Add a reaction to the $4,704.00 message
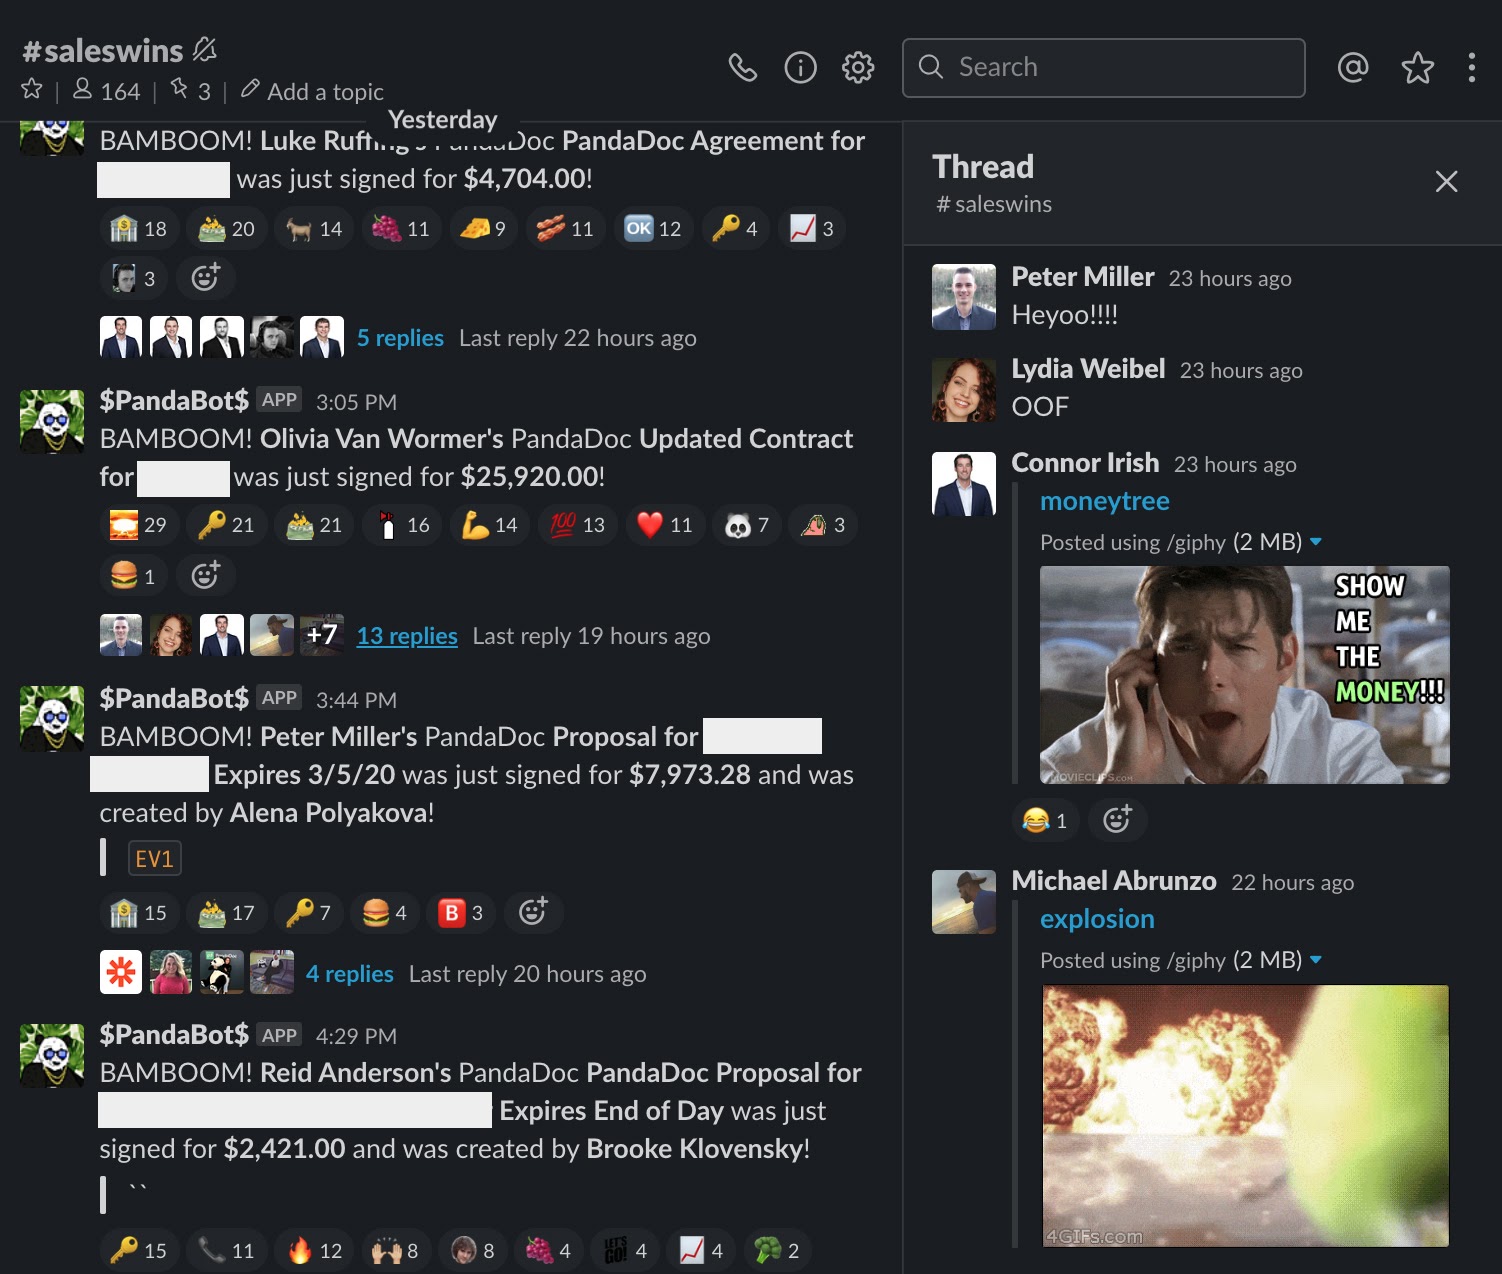Image resolution: width=1502 pixels, height=1274 pixels. 205,278
